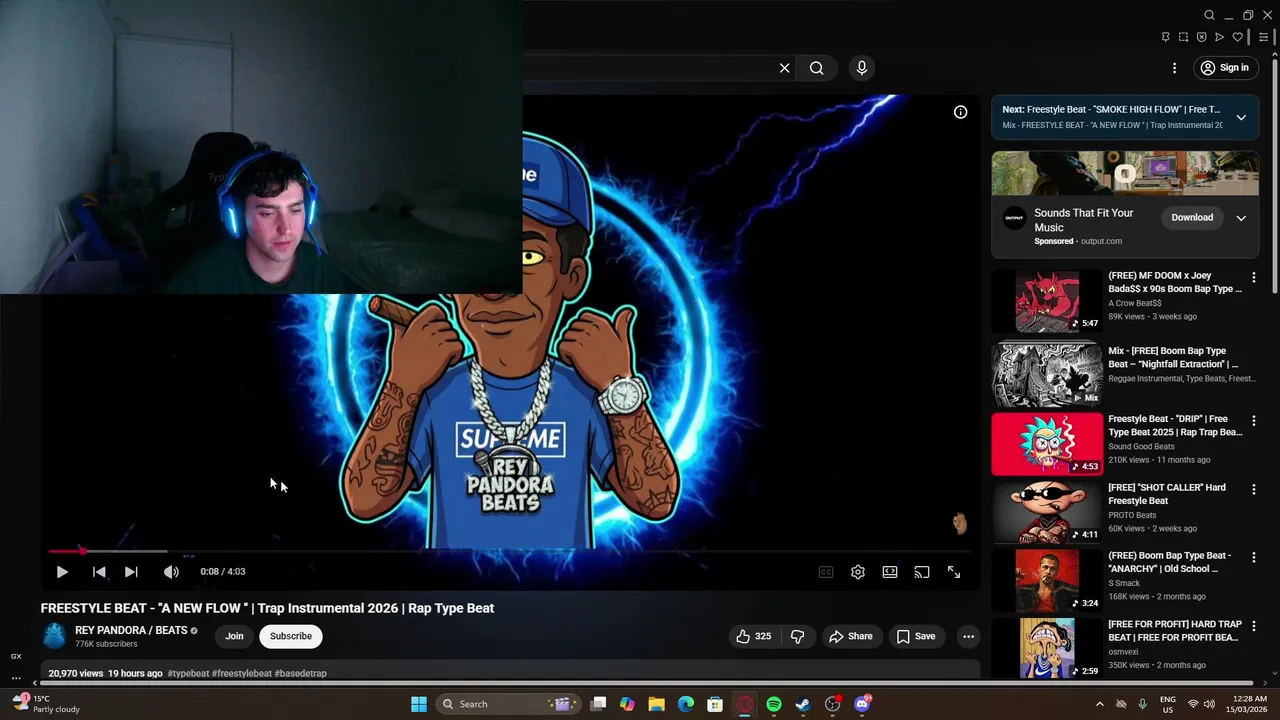Click the Opera pin icon

click(x=1165, y=37)
